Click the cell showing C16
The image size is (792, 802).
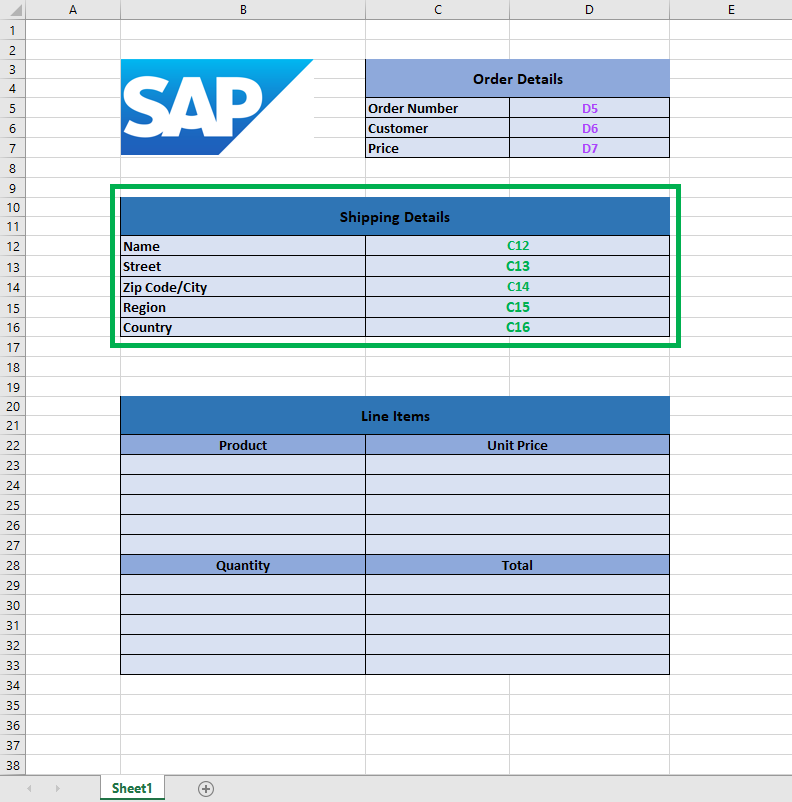(517, 327)
